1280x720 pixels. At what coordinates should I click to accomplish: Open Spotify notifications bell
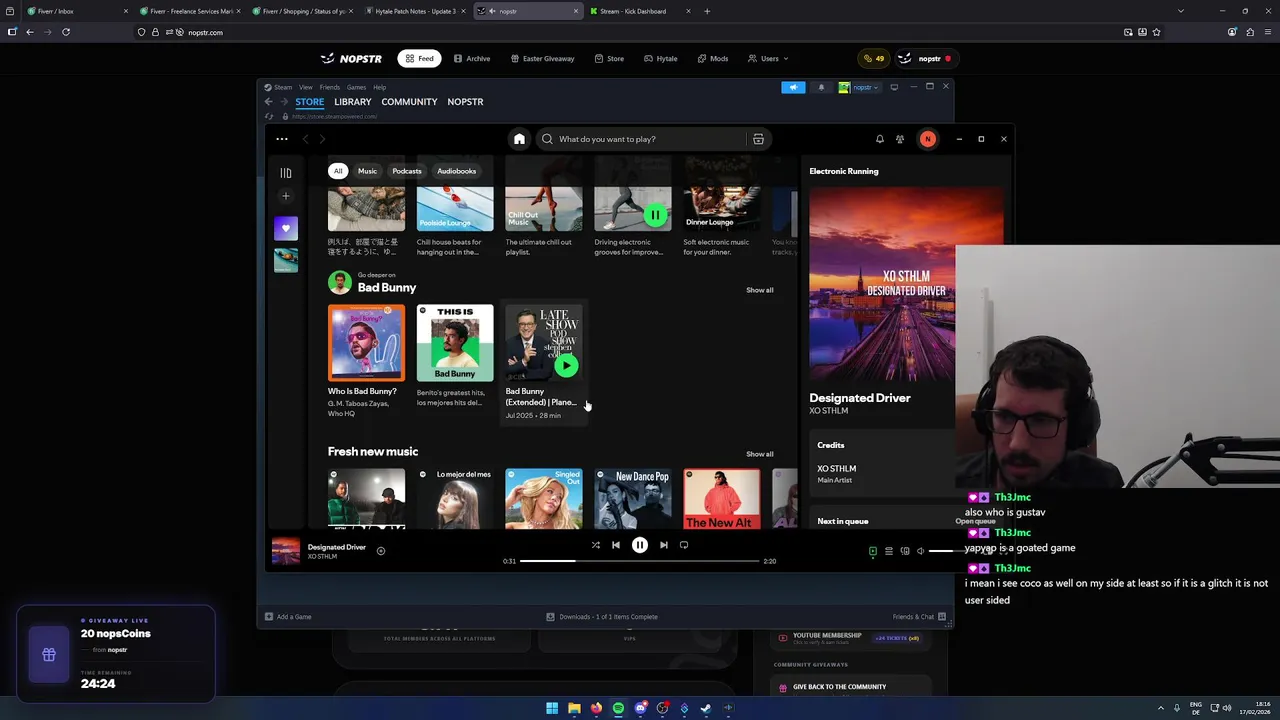coord(880,139)
